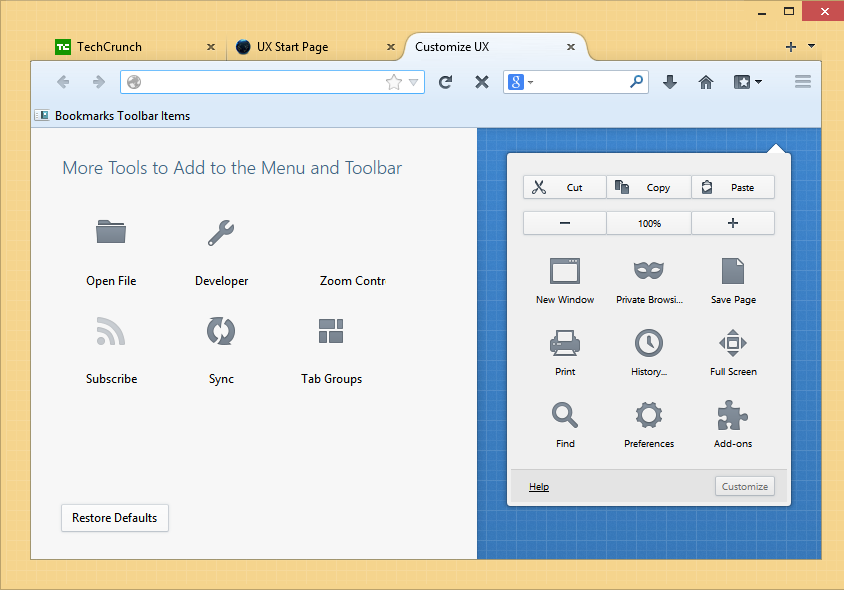Open the Help link in menu panel

[539, 487]
